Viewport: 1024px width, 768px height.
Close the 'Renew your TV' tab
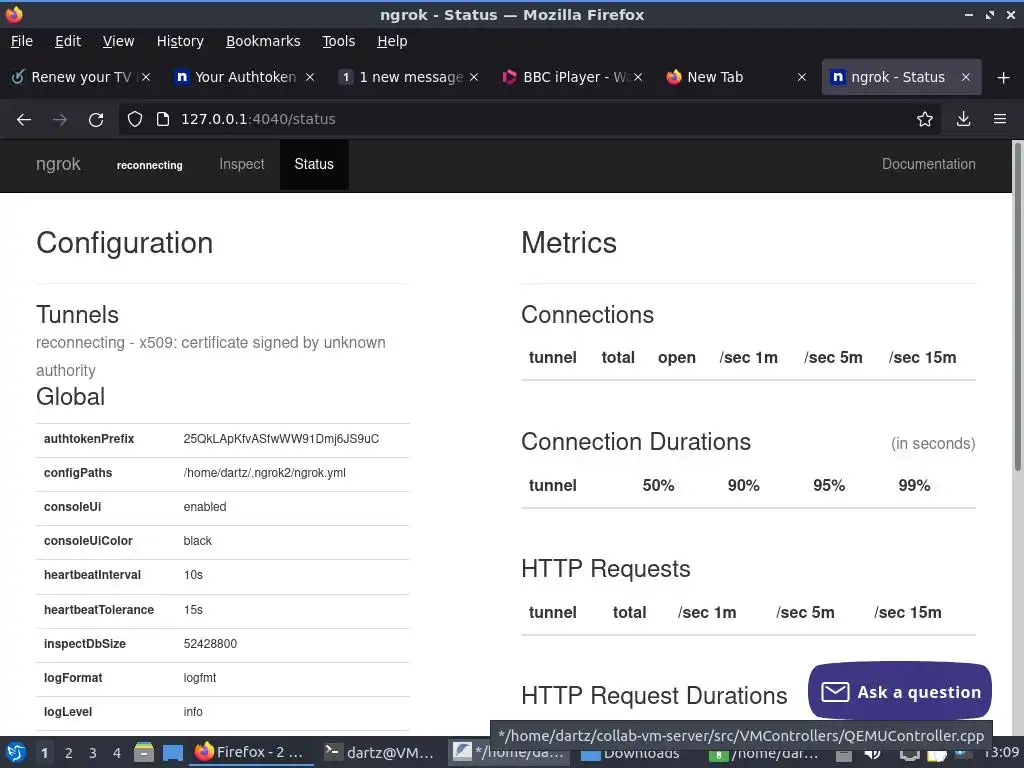[146, 77]
